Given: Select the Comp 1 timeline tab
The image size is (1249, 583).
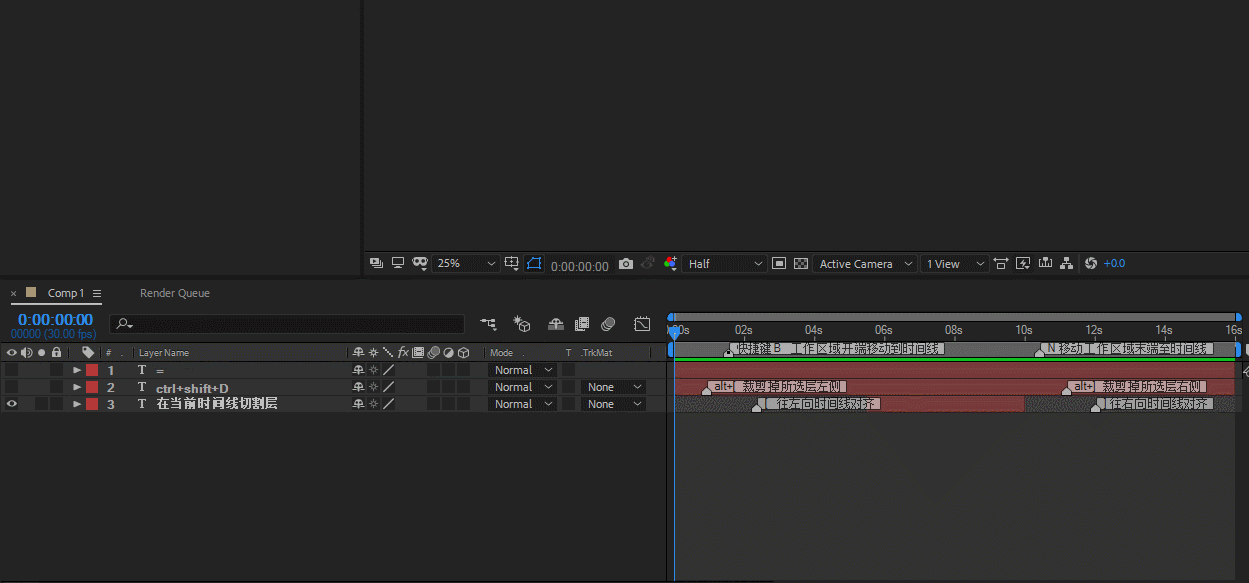Looking at the screenshot, I should (x=66, y=293).
